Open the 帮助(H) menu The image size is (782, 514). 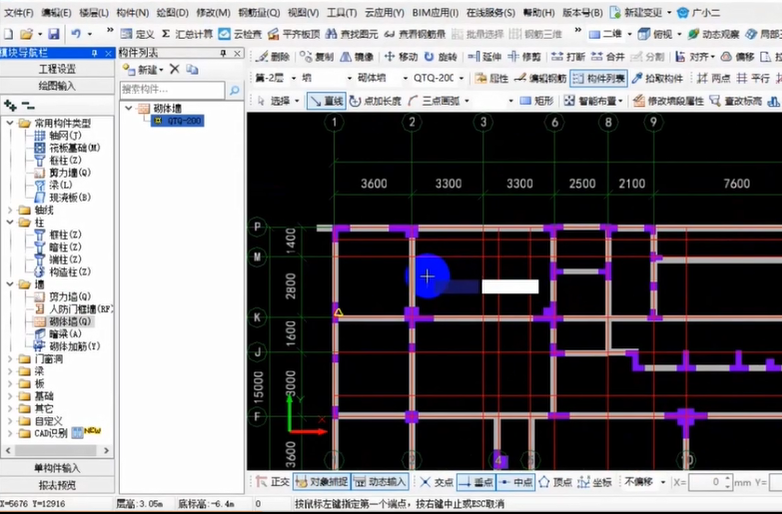pos(539,12)
